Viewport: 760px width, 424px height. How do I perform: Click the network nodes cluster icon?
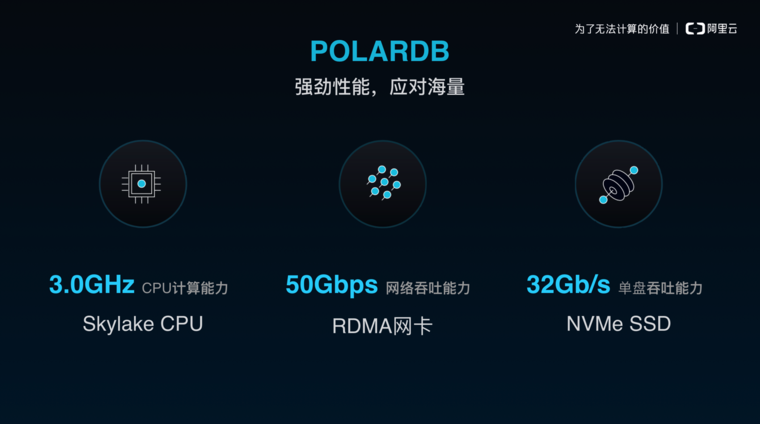point(382,183)
